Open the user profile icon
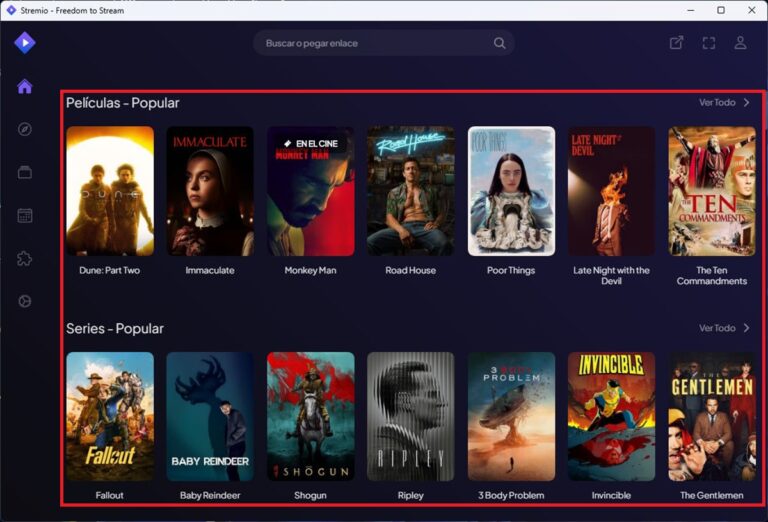The width and height of the screenshot is (768, 522). point(741,43)
